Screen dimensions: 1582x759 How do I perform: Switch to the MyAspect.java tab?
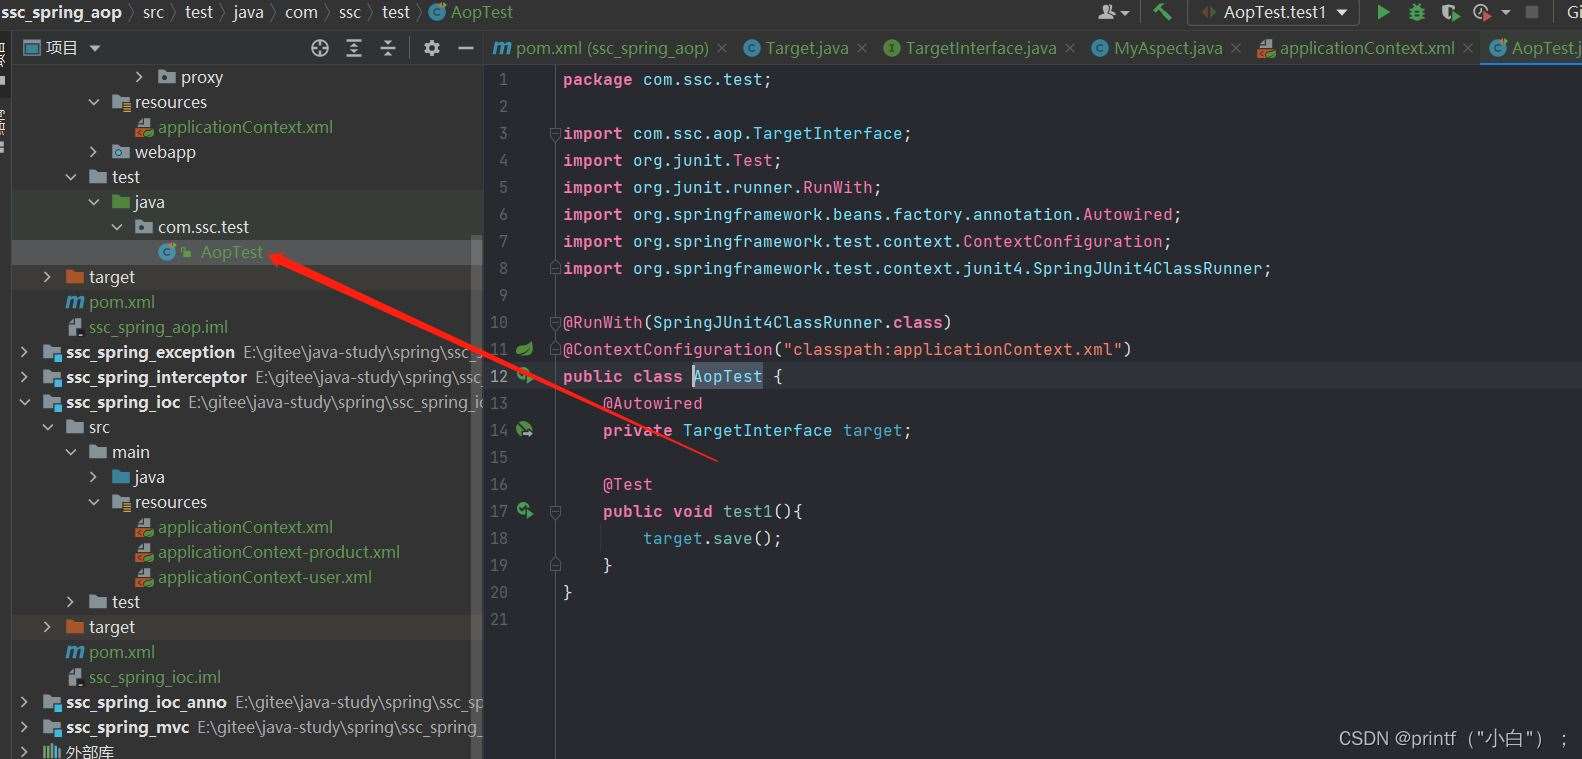(x=1157, y=48)
